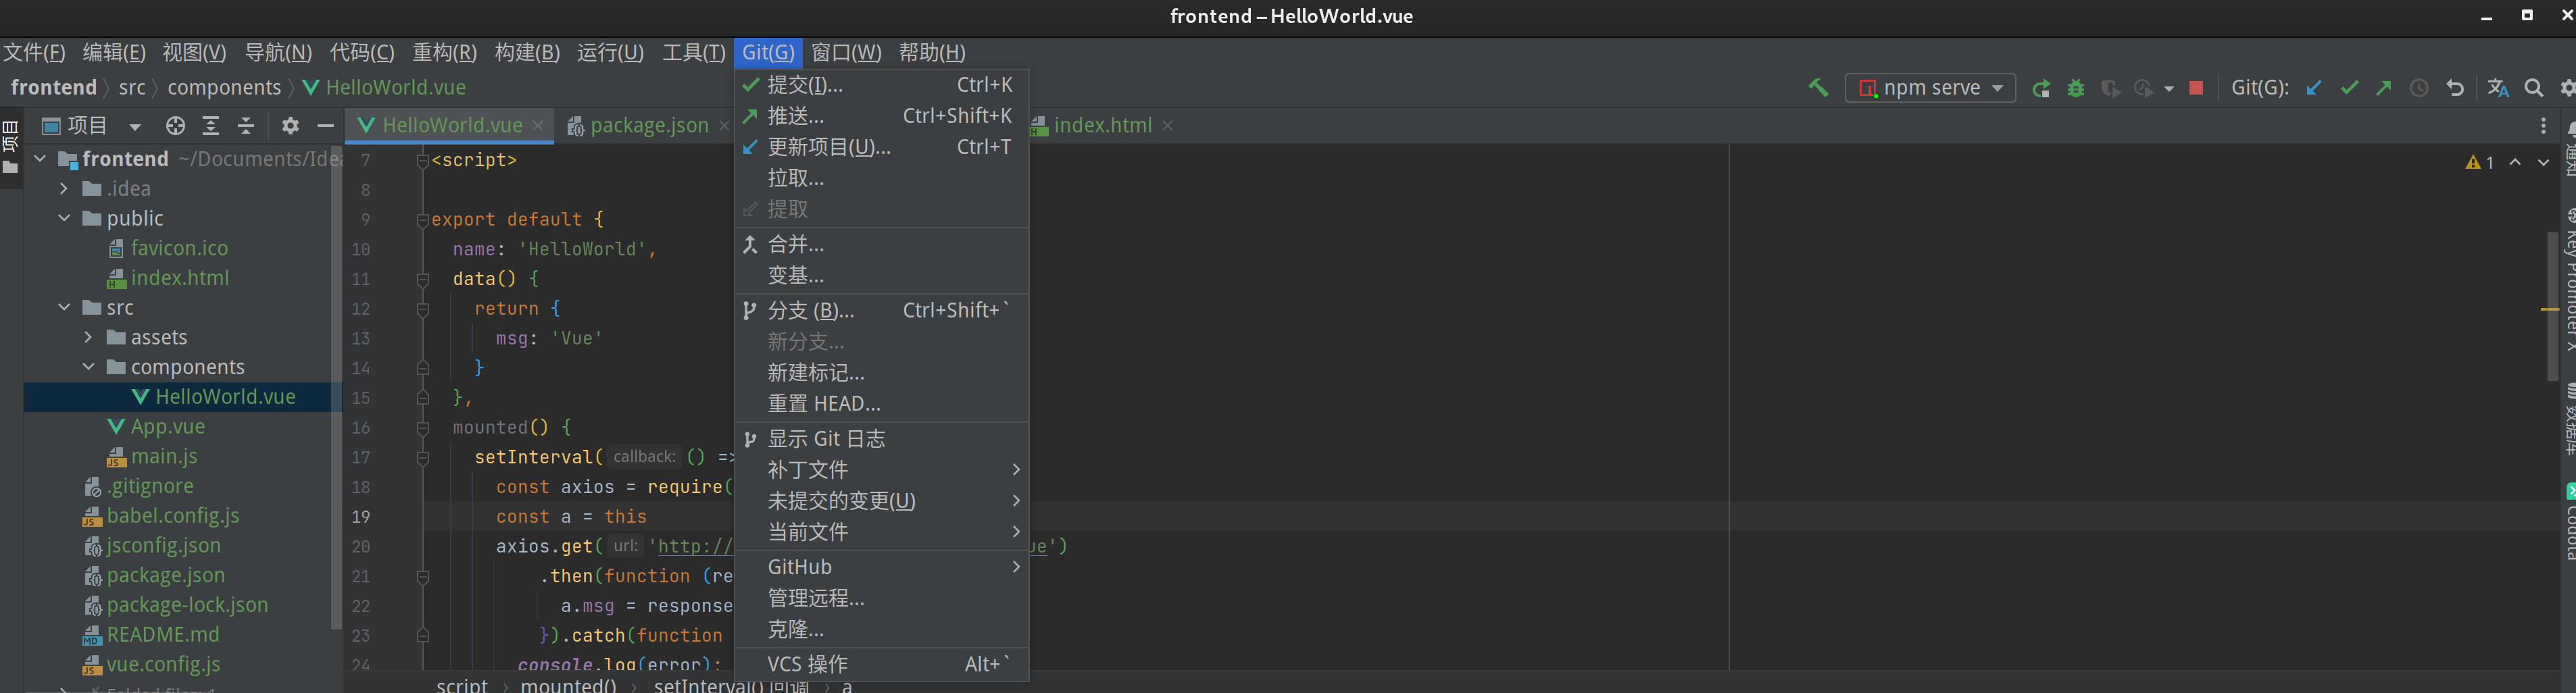
Task: Open the profiler options dropdown arrow
Action: point(2169,89)
